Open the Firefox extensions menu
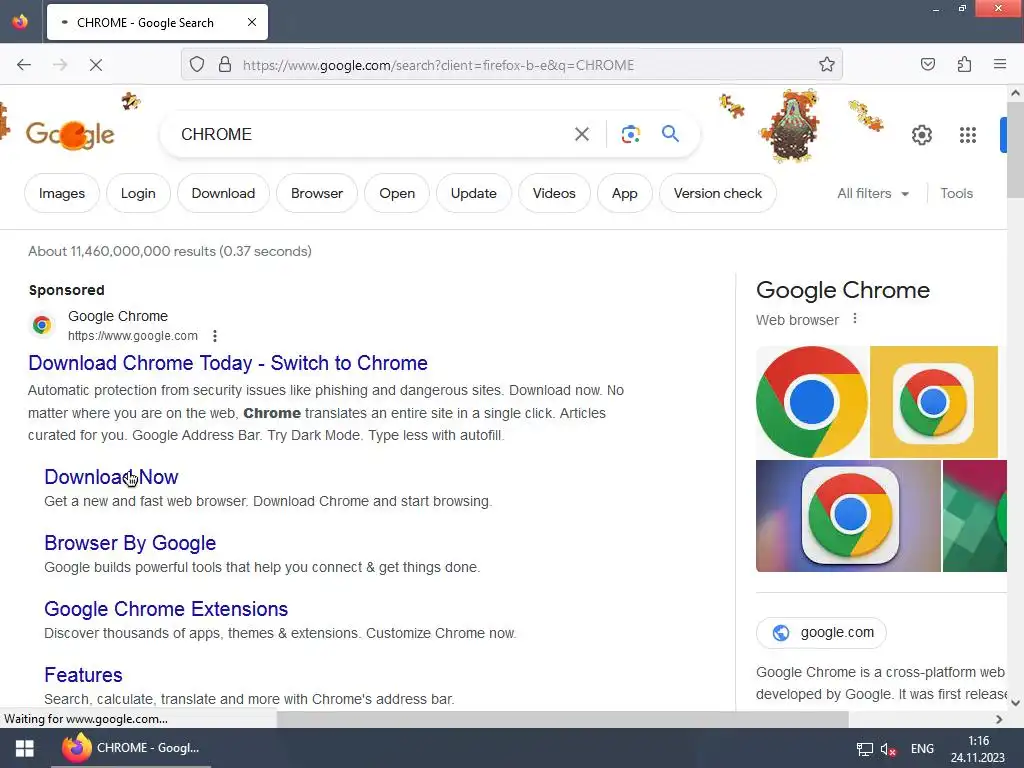This screenshot has height=768, width=1024. tap(964, 64)
